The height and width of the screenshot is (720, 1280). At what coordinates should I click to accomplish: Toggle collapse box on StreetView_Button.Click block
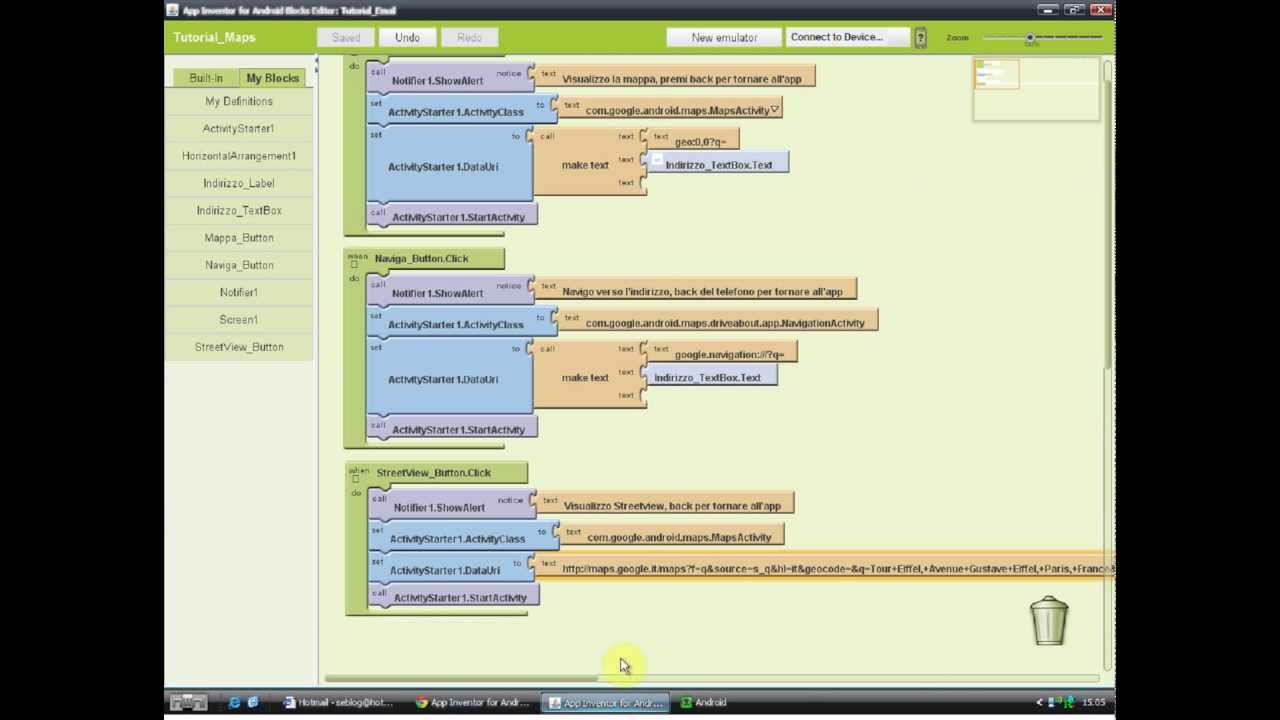coord(355,479)
